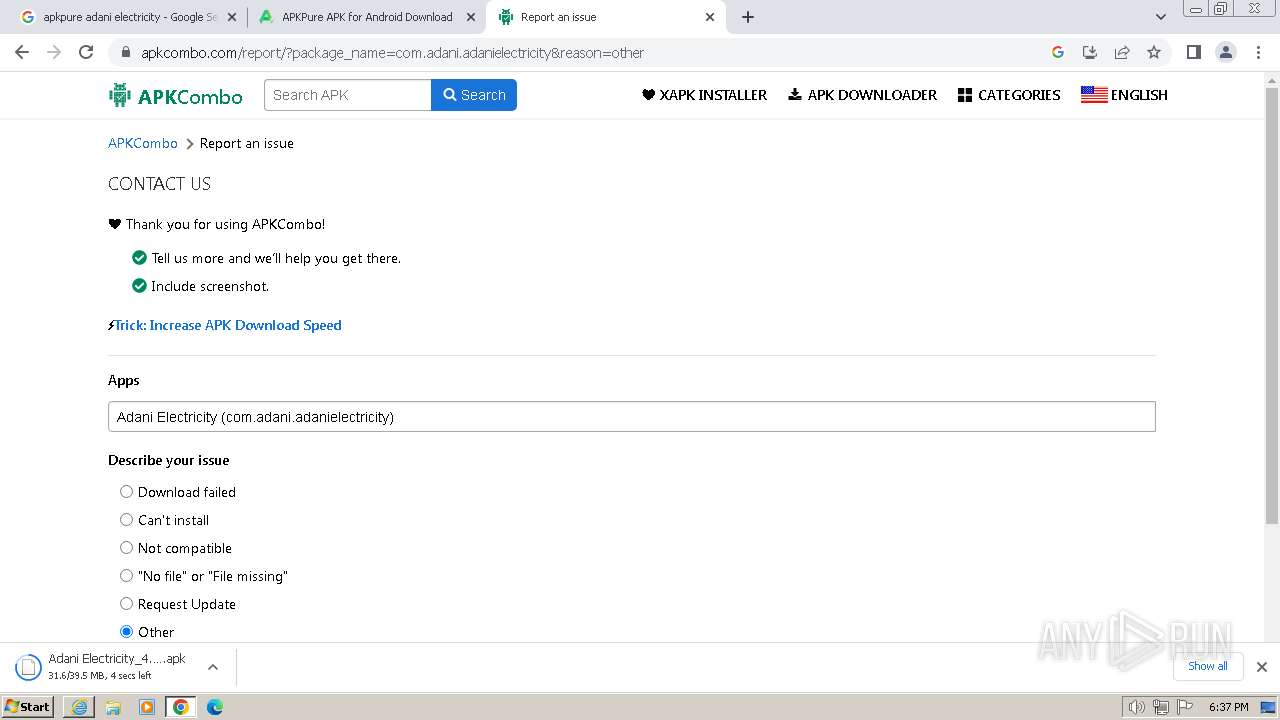The image size is (1280, 720).
Task: Select "No file" or "File missing" option
Action: tap(126, 576)
